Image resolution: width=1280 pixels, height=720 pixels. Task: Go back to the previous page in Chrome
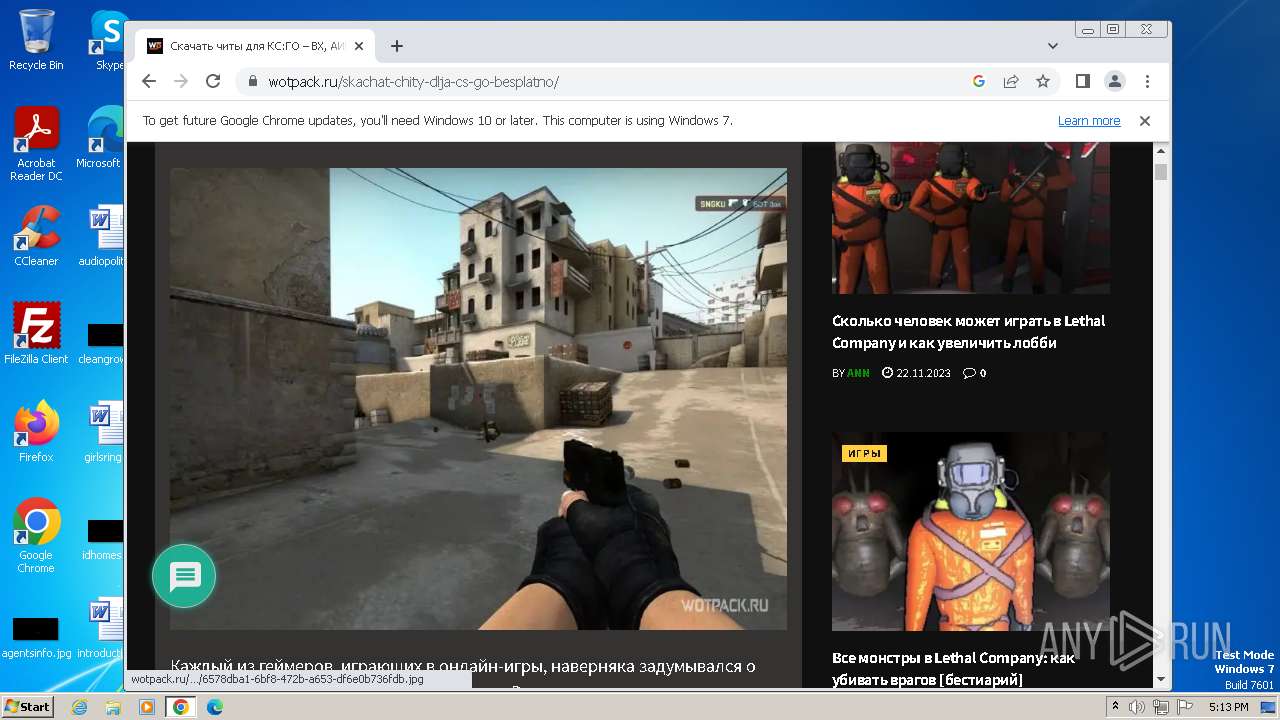coord(149,81)
